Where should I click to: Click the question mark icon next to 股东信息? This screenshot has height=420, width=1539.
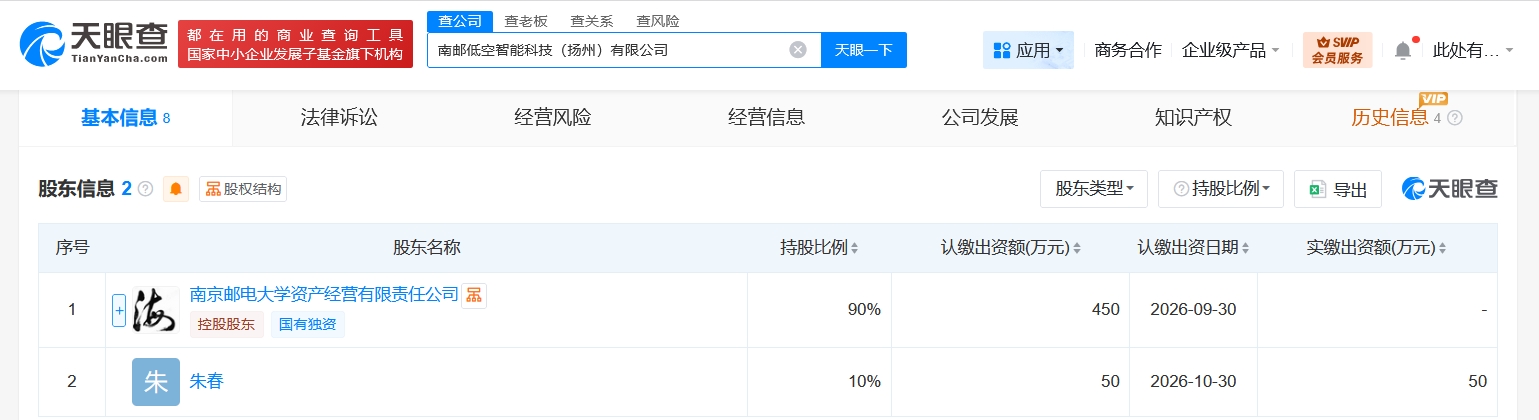[146, 189]
